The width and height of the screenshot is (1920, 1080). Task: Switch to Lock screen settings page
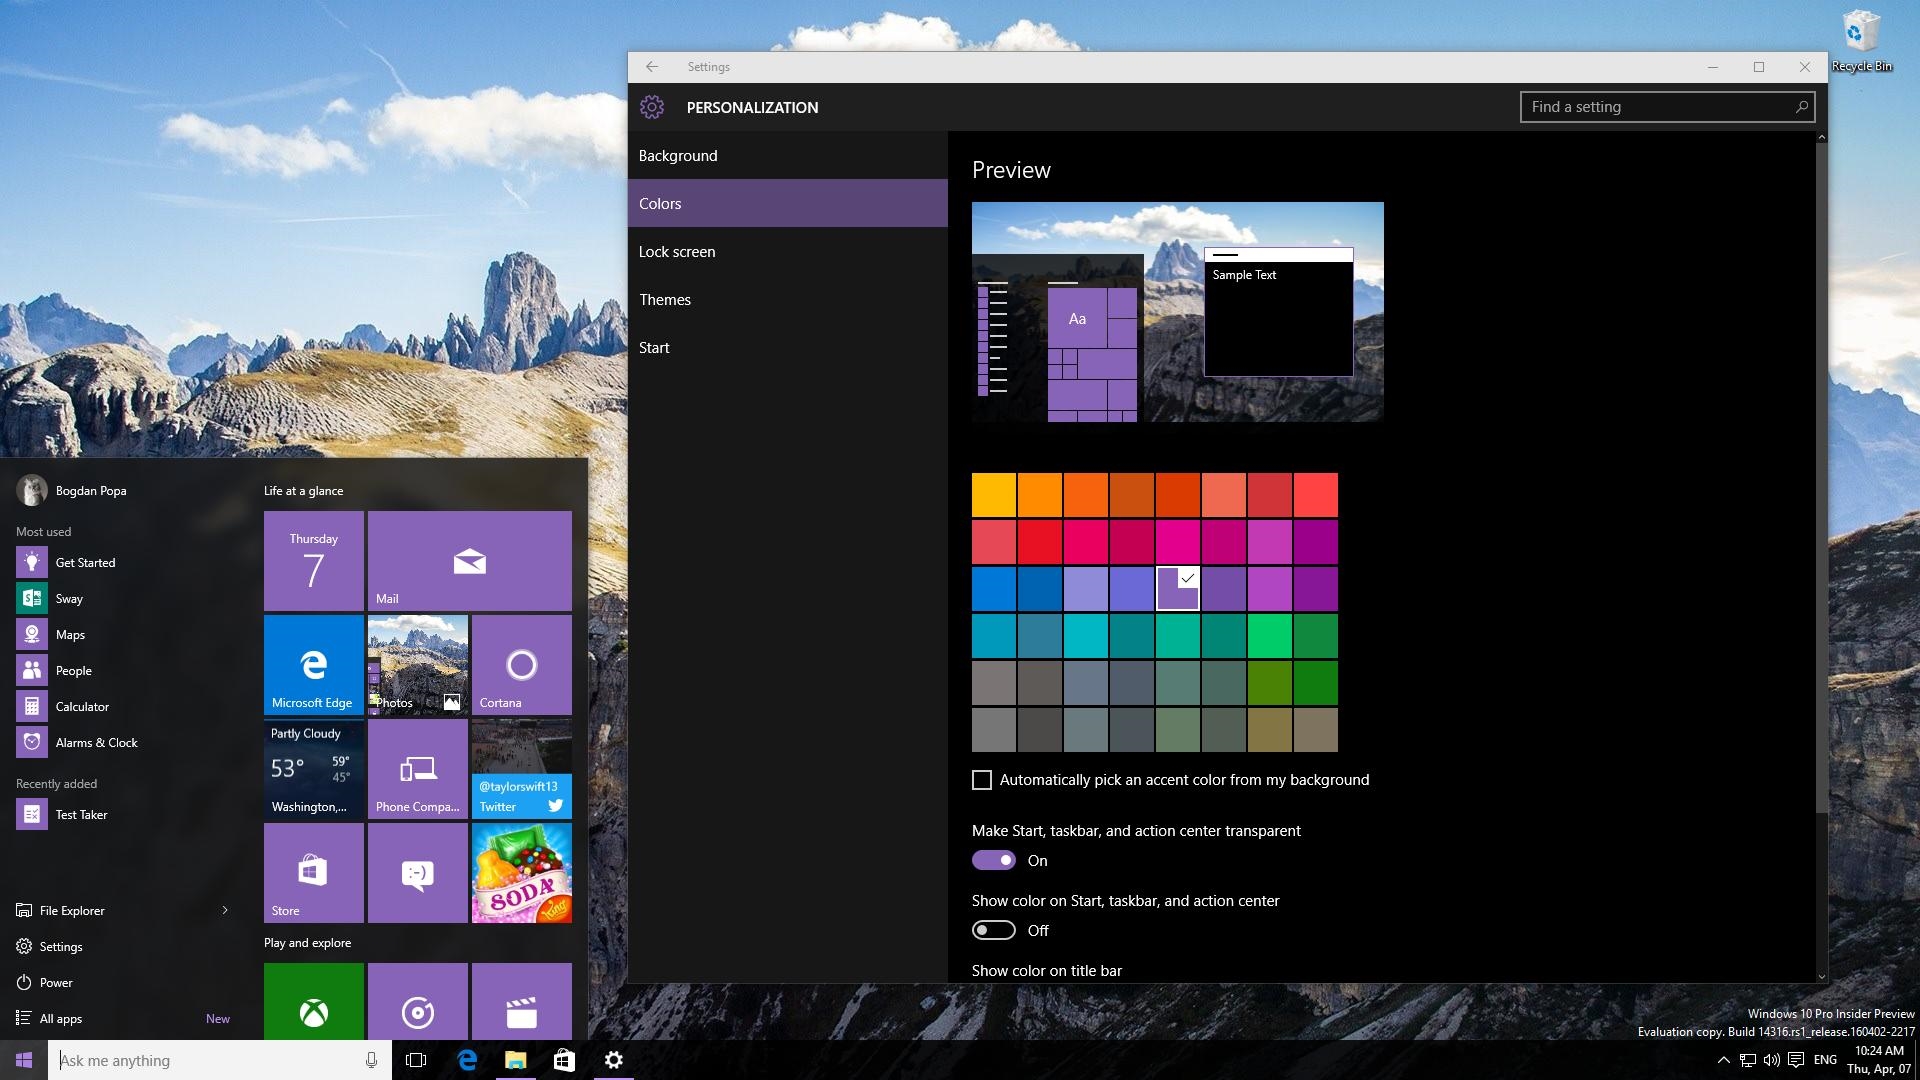pyautogui.click(x=677, y=252)
